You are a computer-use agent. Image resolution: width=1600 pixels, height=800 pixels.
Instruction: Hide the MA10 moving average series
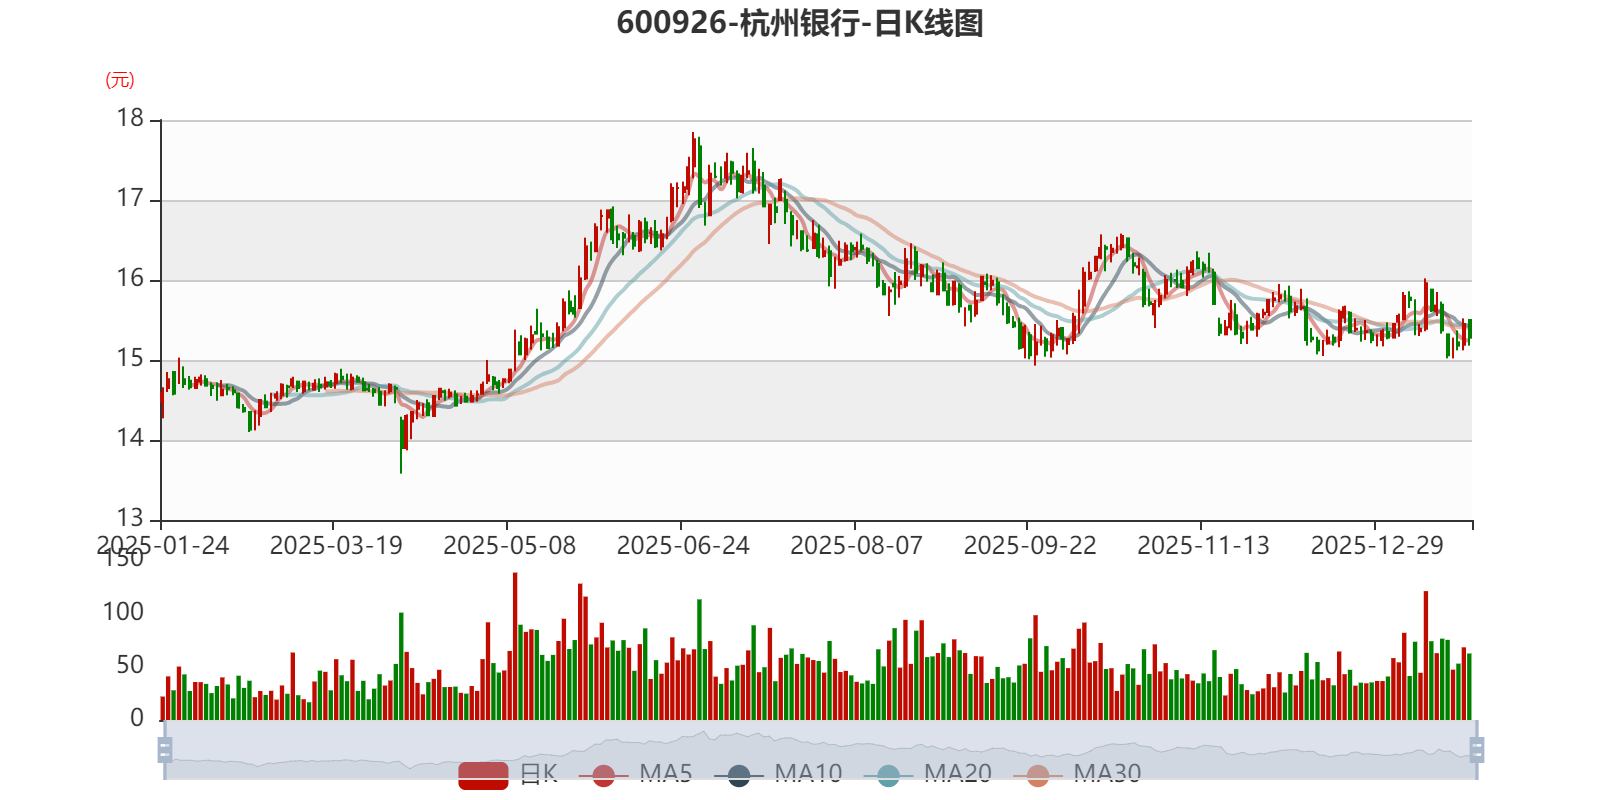[778, 774]
